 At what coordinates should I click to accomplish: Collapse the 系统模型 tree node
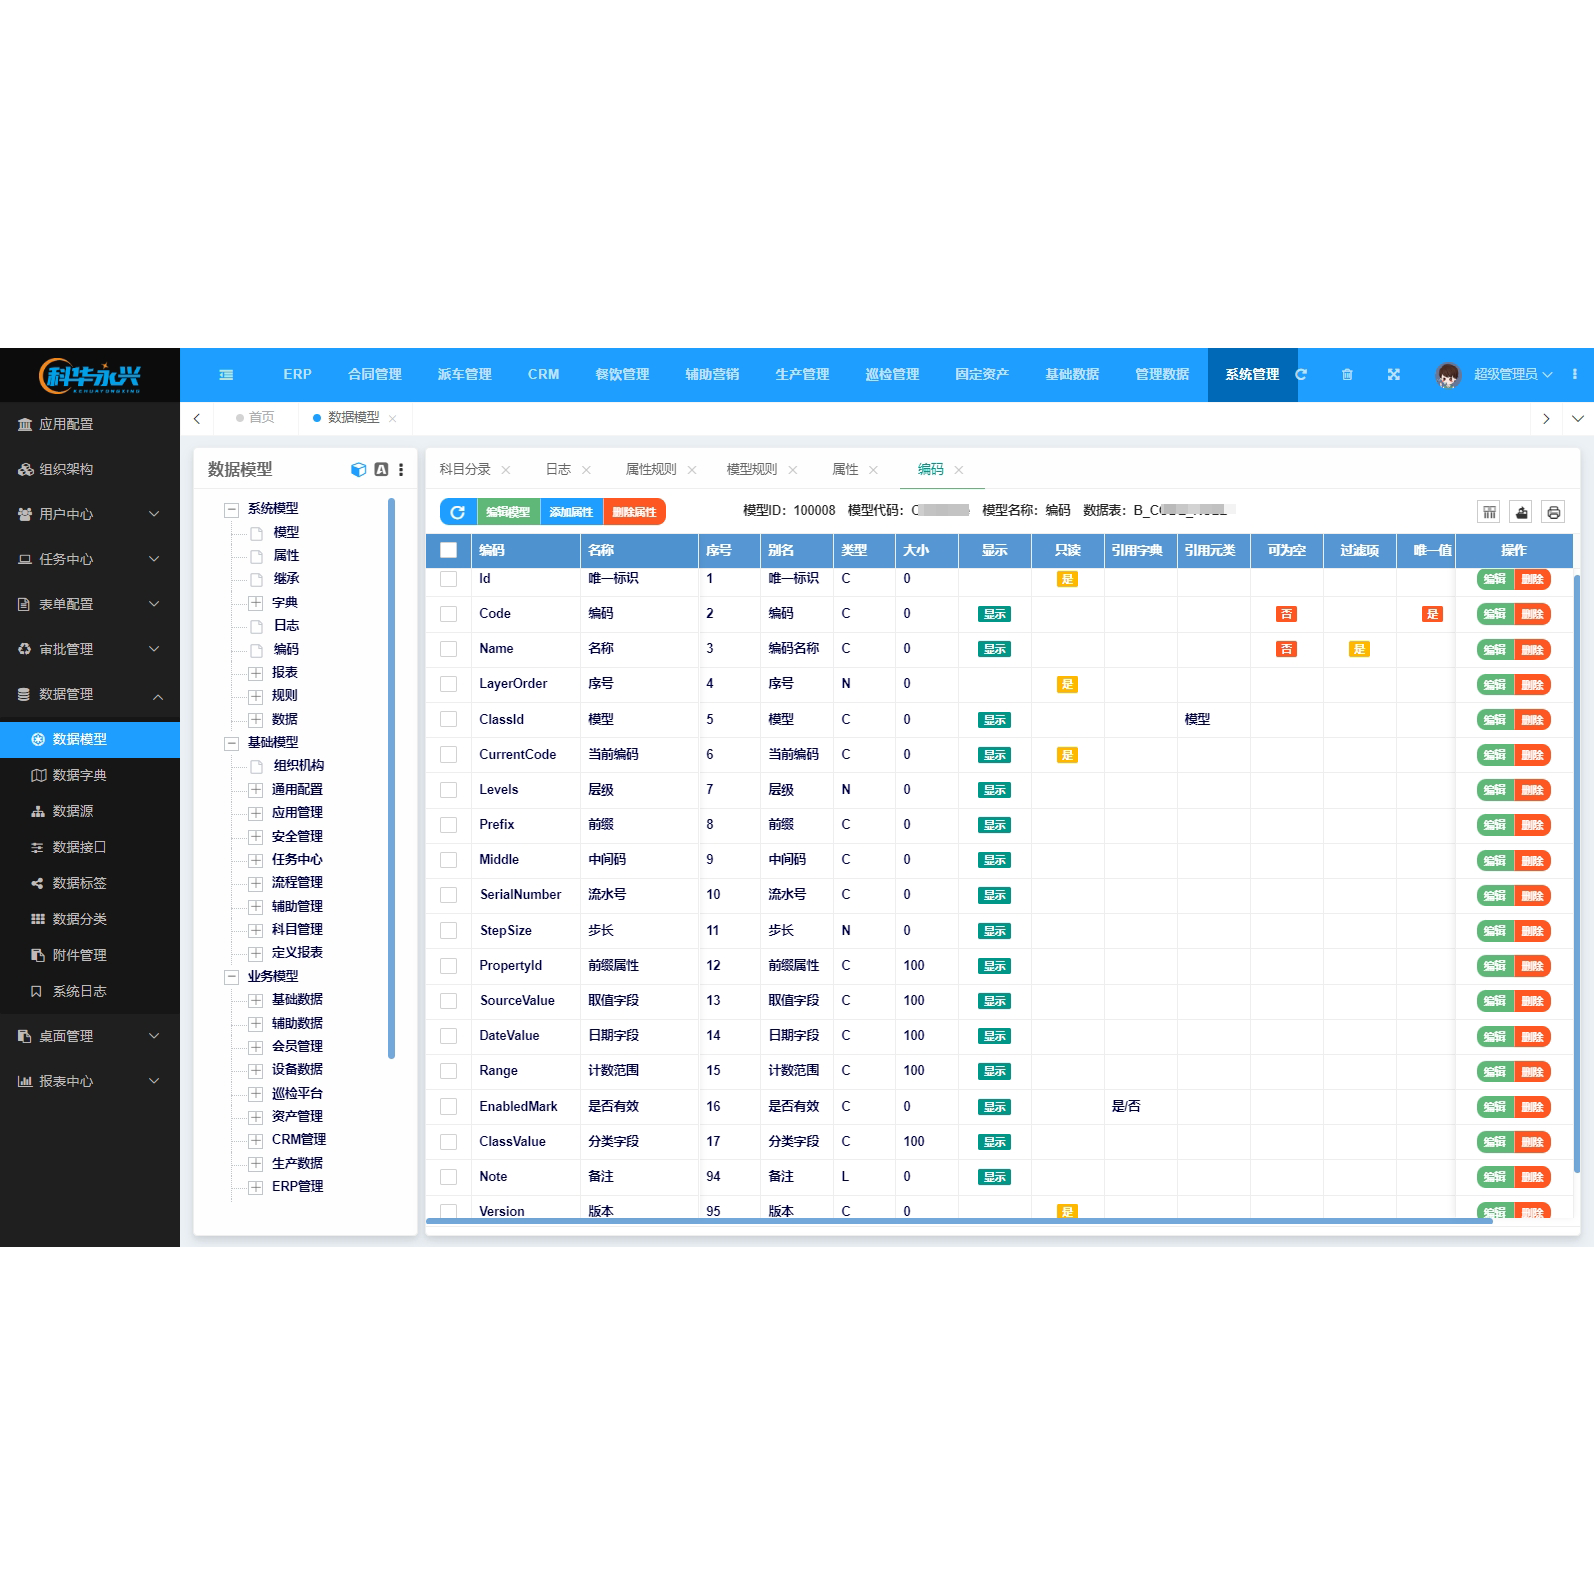(x=231, y=509)
